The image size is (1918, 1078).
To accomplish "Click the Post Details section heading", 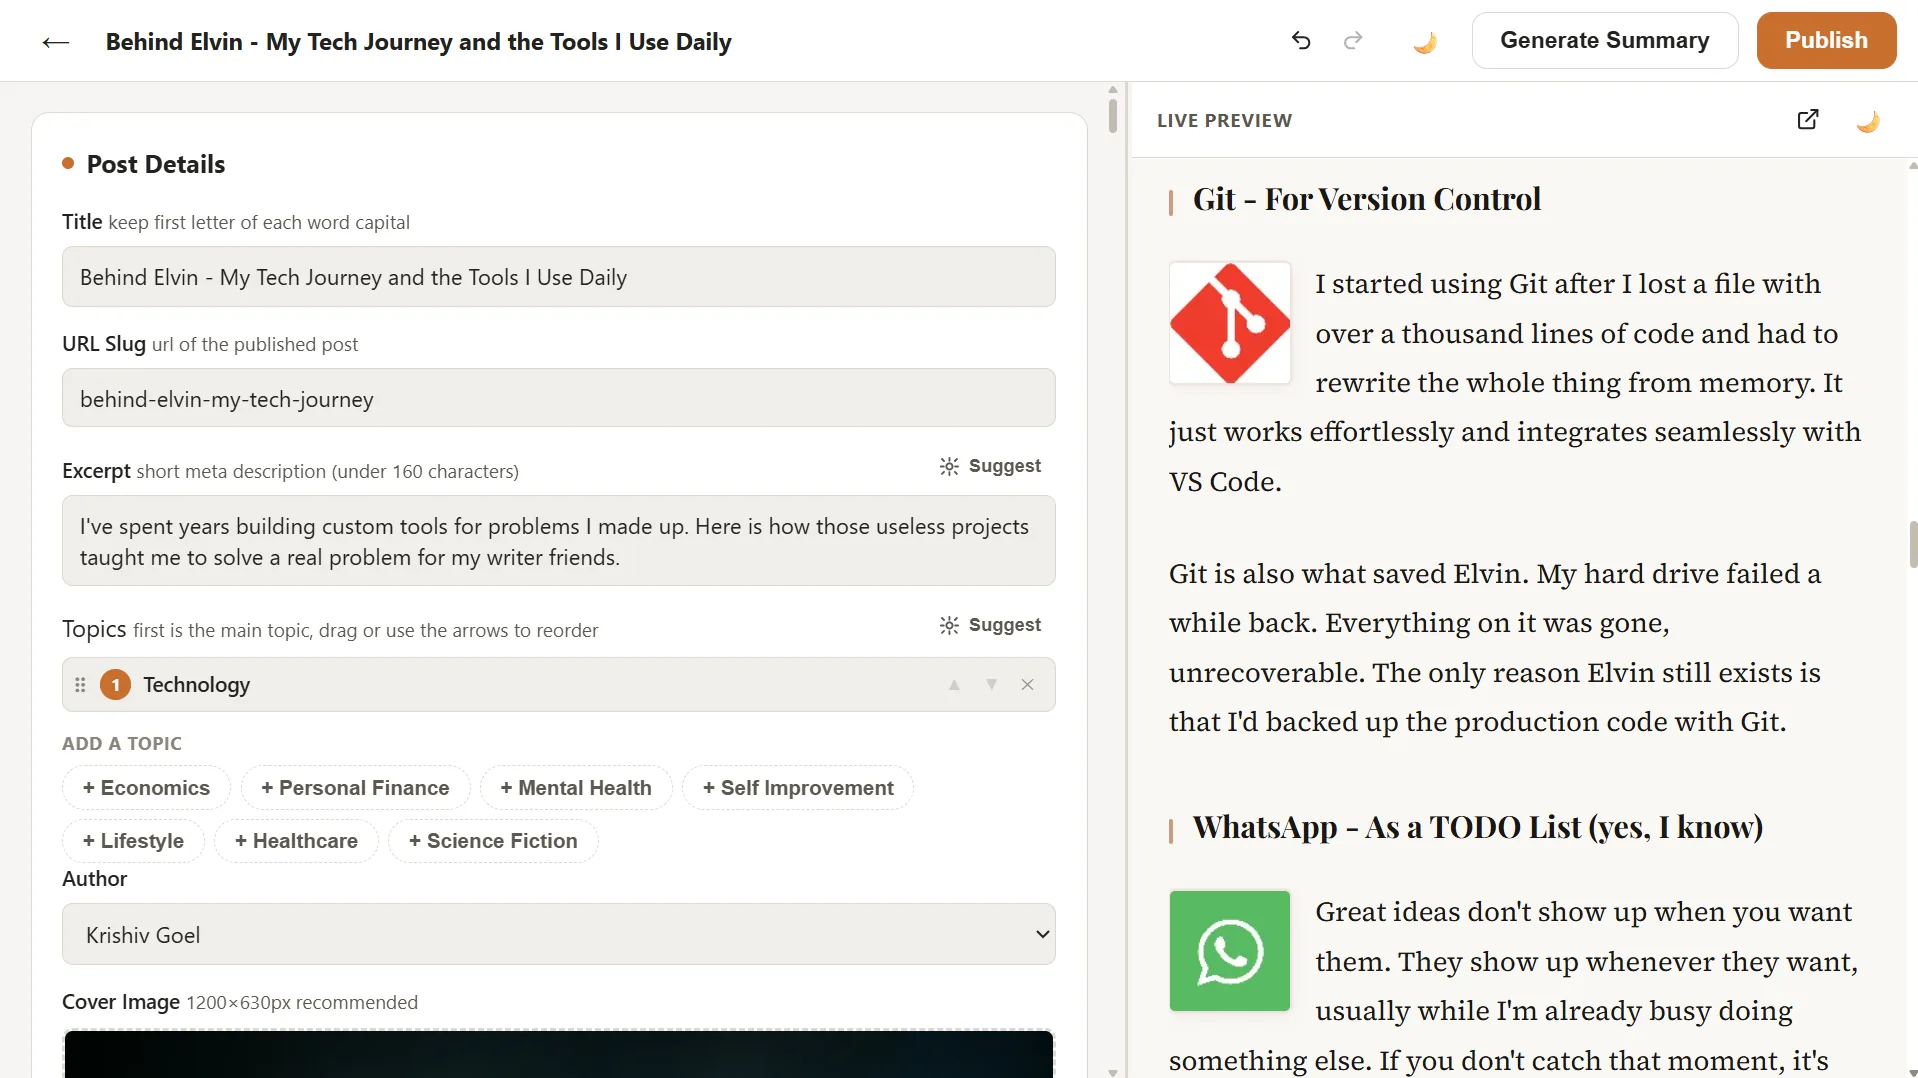I will click(x=156, y=164).
